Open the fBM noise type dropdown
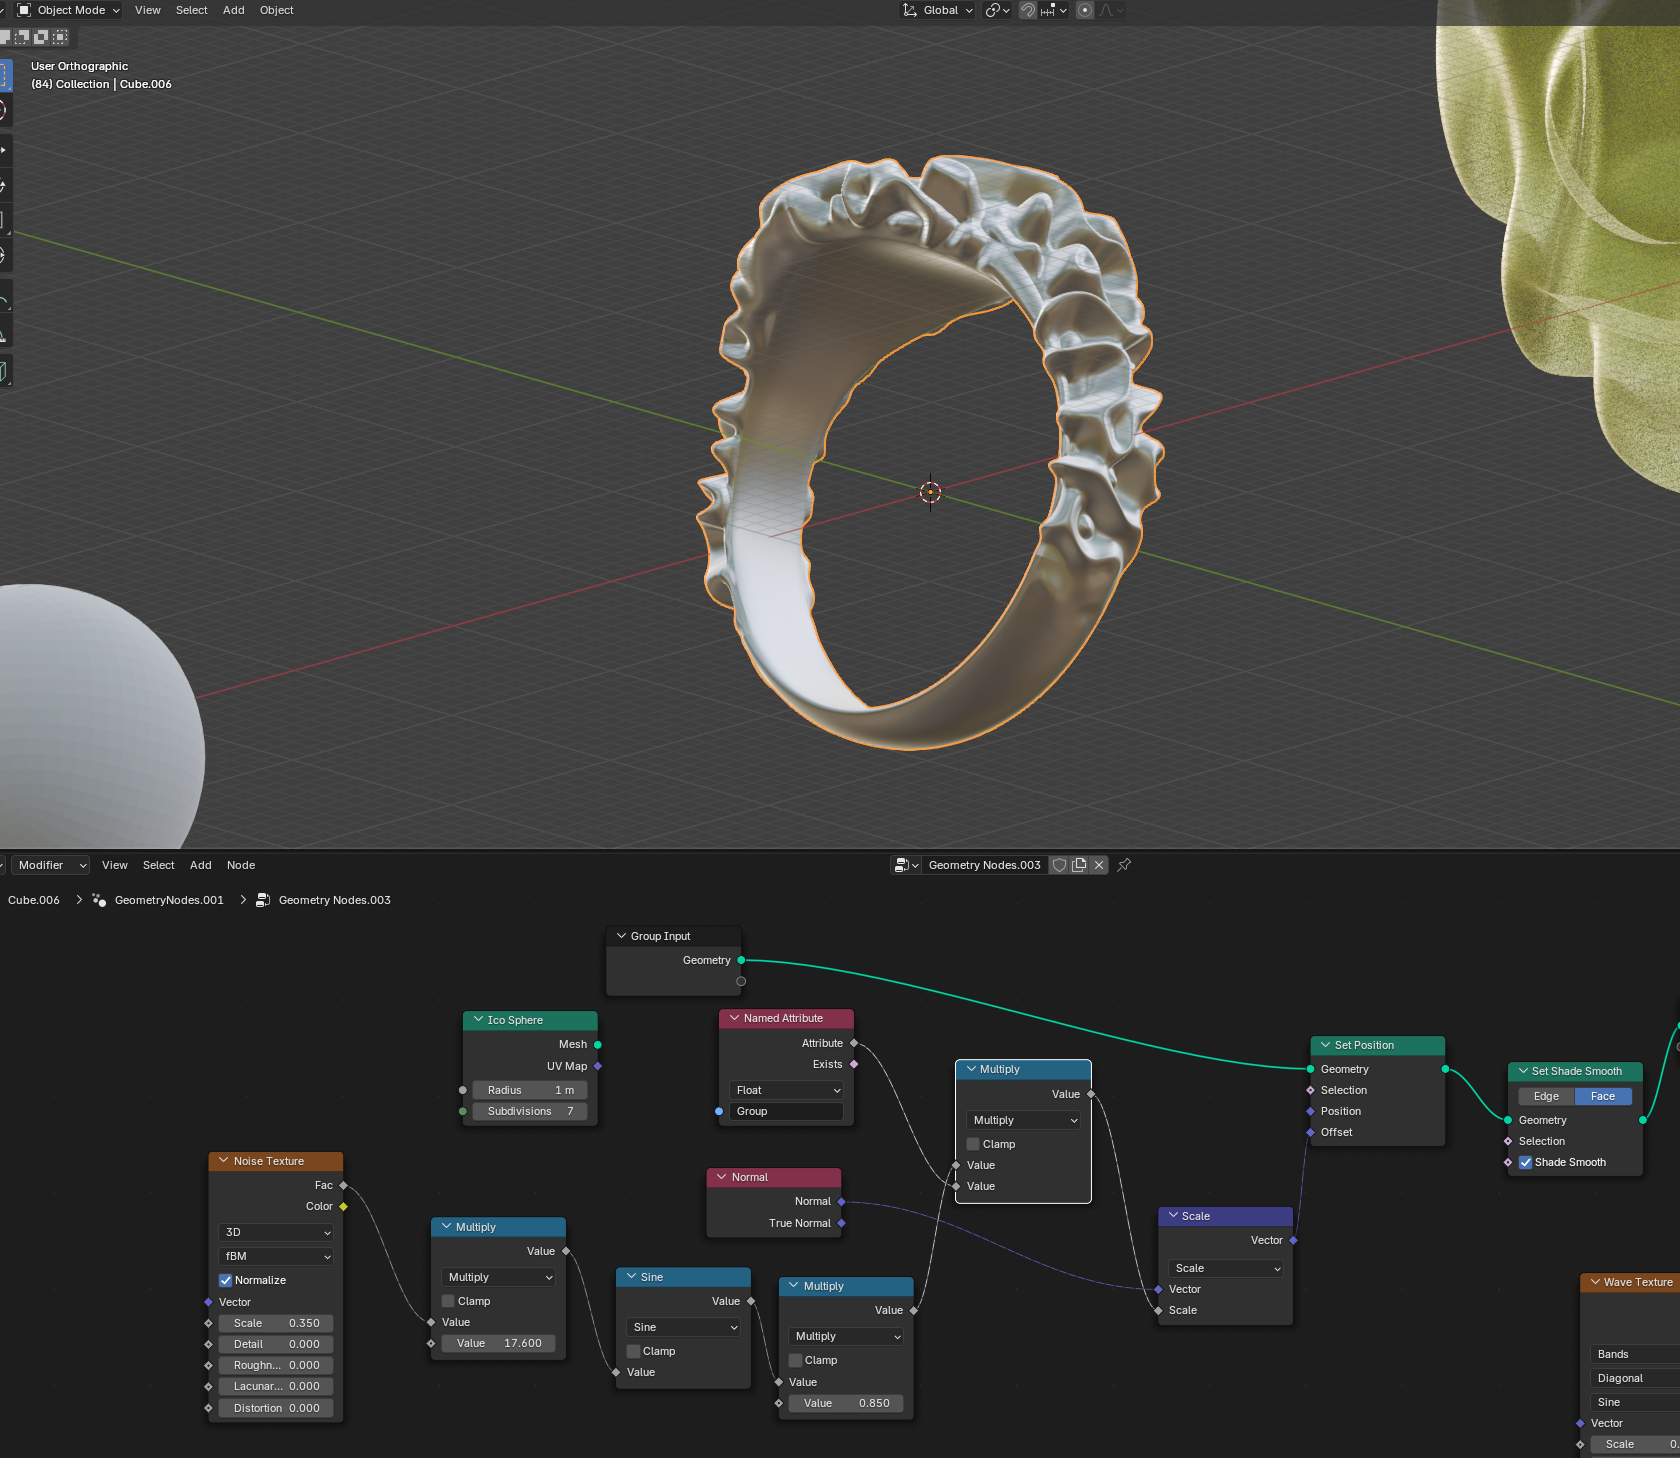Viewport: 1680px width, 1458px height. coord(276,1256)
